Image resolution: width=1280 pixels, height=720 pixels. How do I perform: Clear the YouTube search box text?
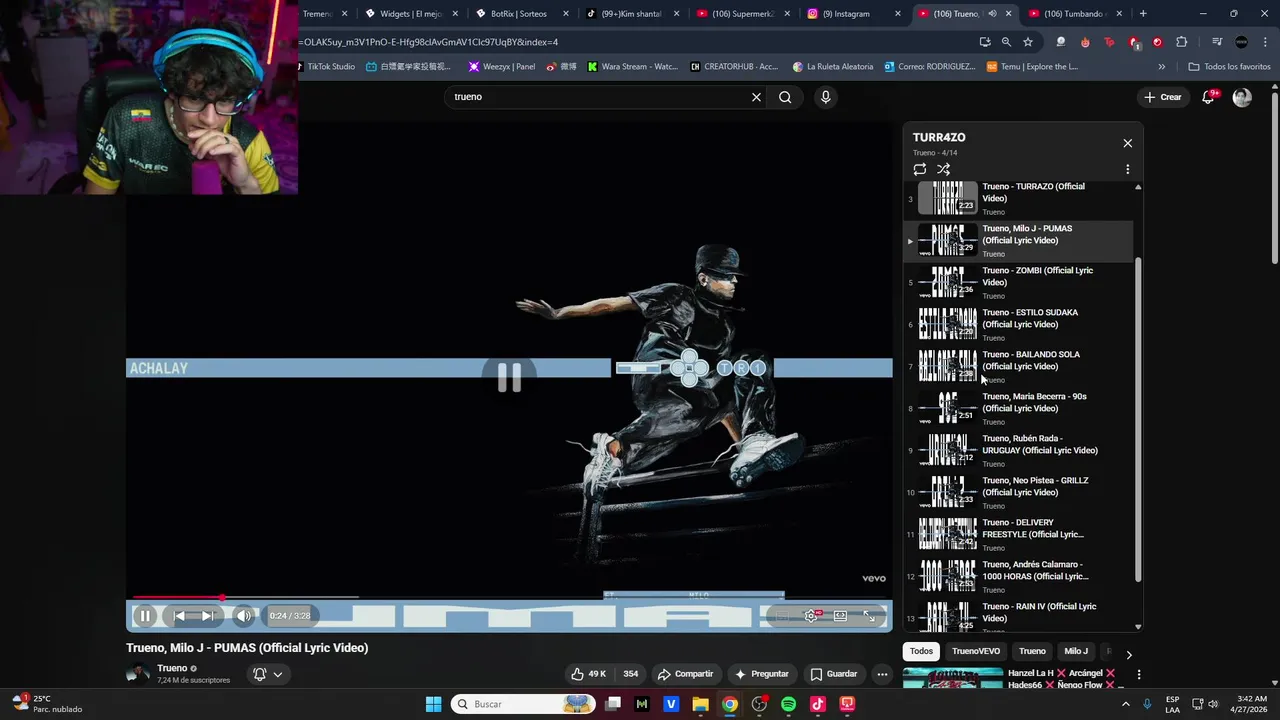(x=756, y=97)
